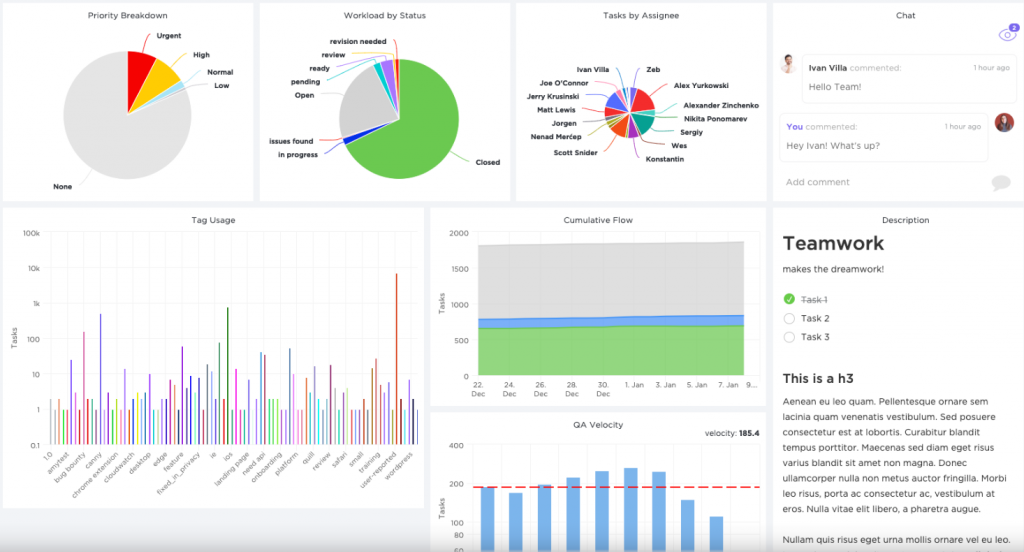
Task: Click the "Nikita Ponomarev" assignee label
Action: [715, 119]
